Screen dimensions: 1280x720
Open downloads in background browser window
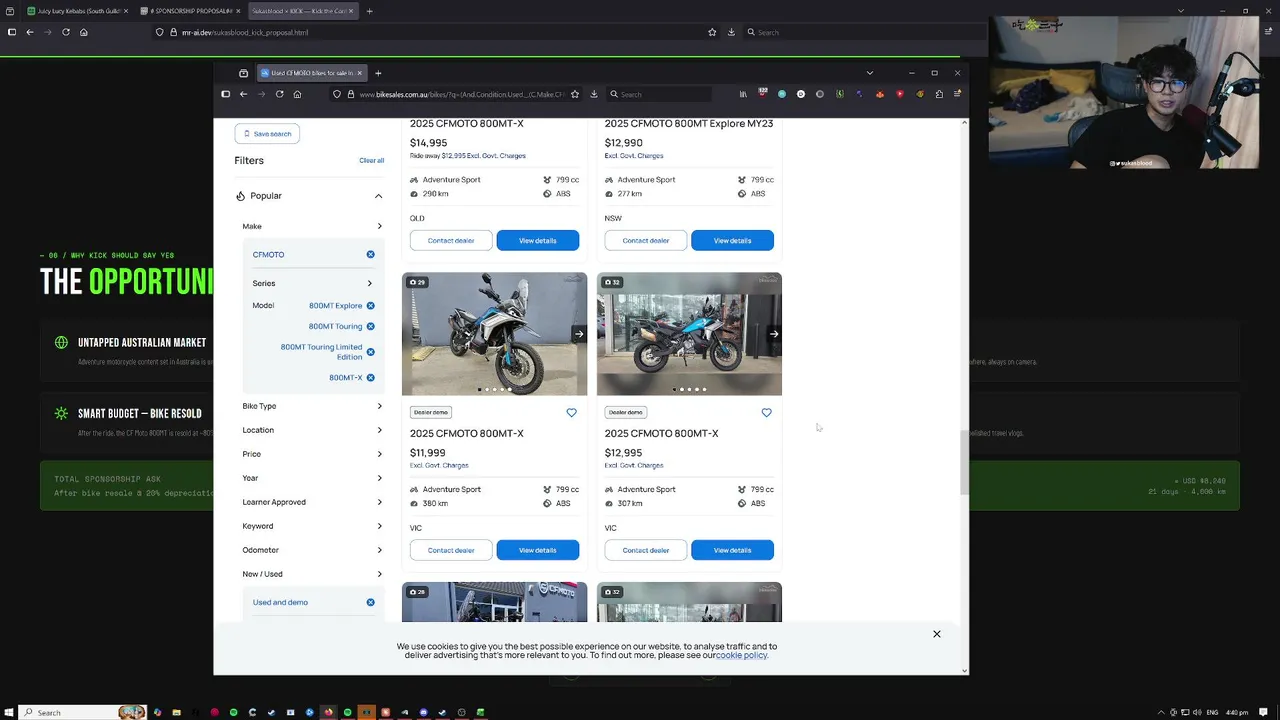coord(731,32)
